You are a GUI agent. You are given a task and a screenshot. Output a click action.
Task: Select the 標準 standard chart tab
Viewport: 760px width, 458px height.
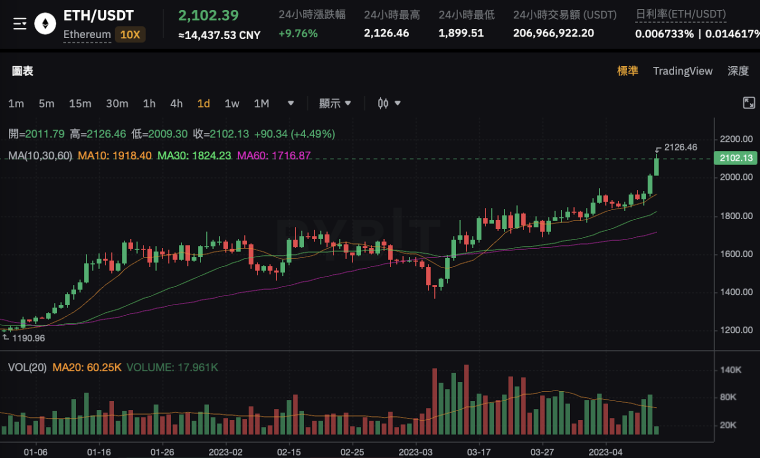click(627, 71)
